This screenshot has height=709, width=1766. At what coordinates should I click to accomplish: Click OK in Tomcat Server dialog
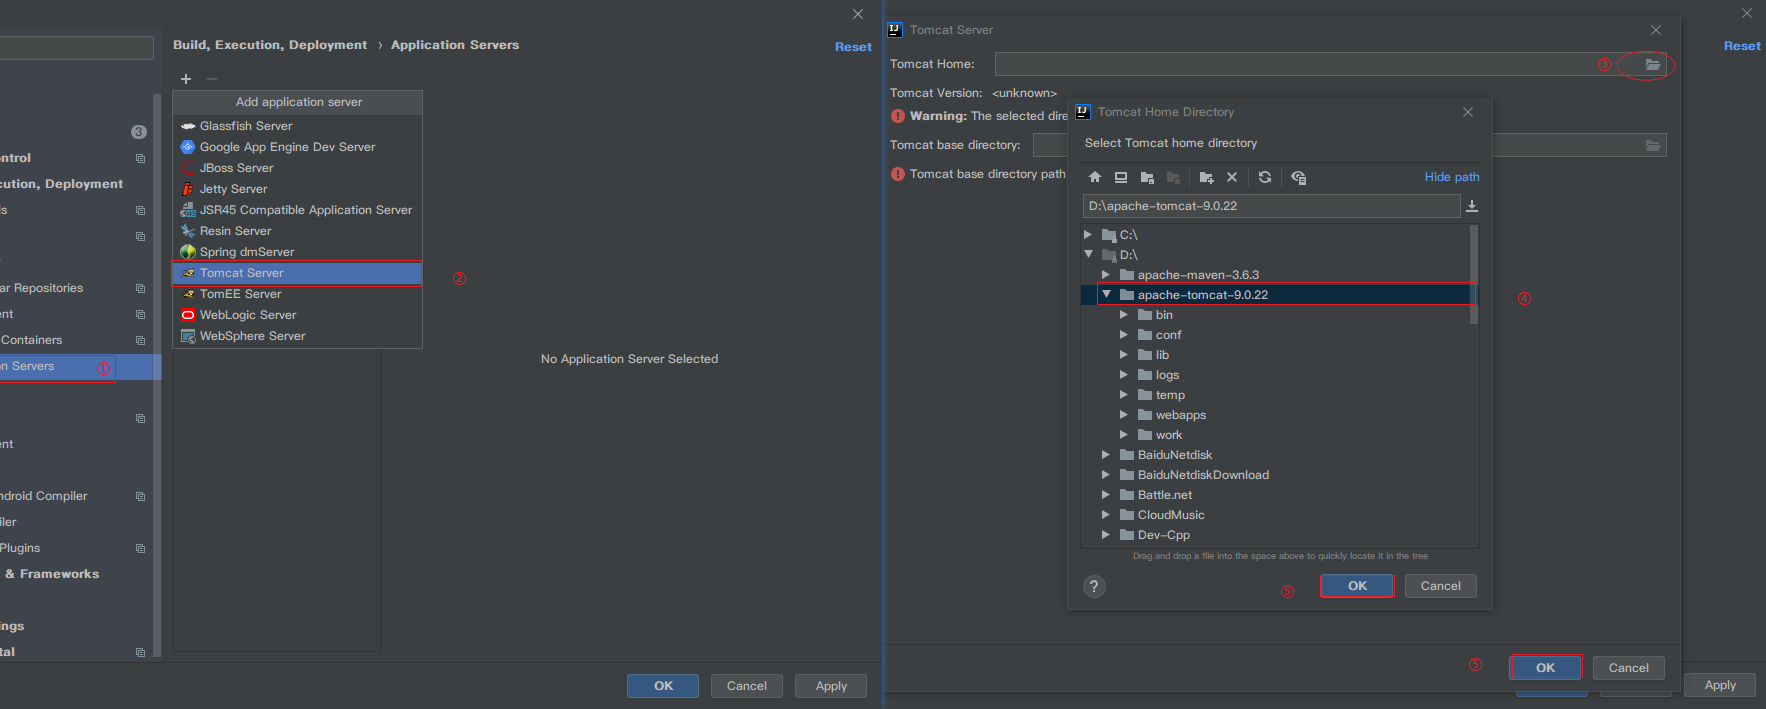tap(1545, 668)
